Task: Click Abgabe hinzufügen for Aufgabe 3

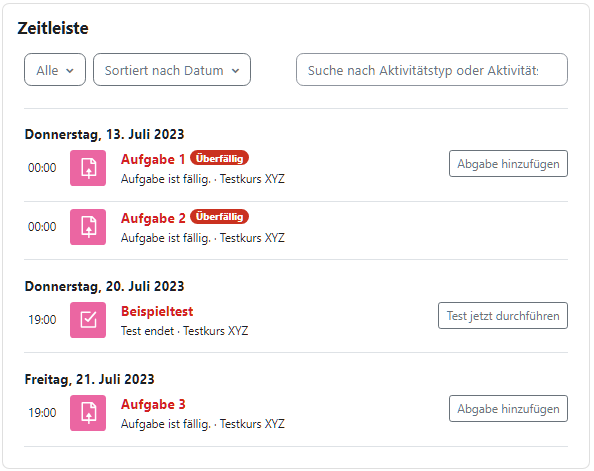Action: point(508,408)
